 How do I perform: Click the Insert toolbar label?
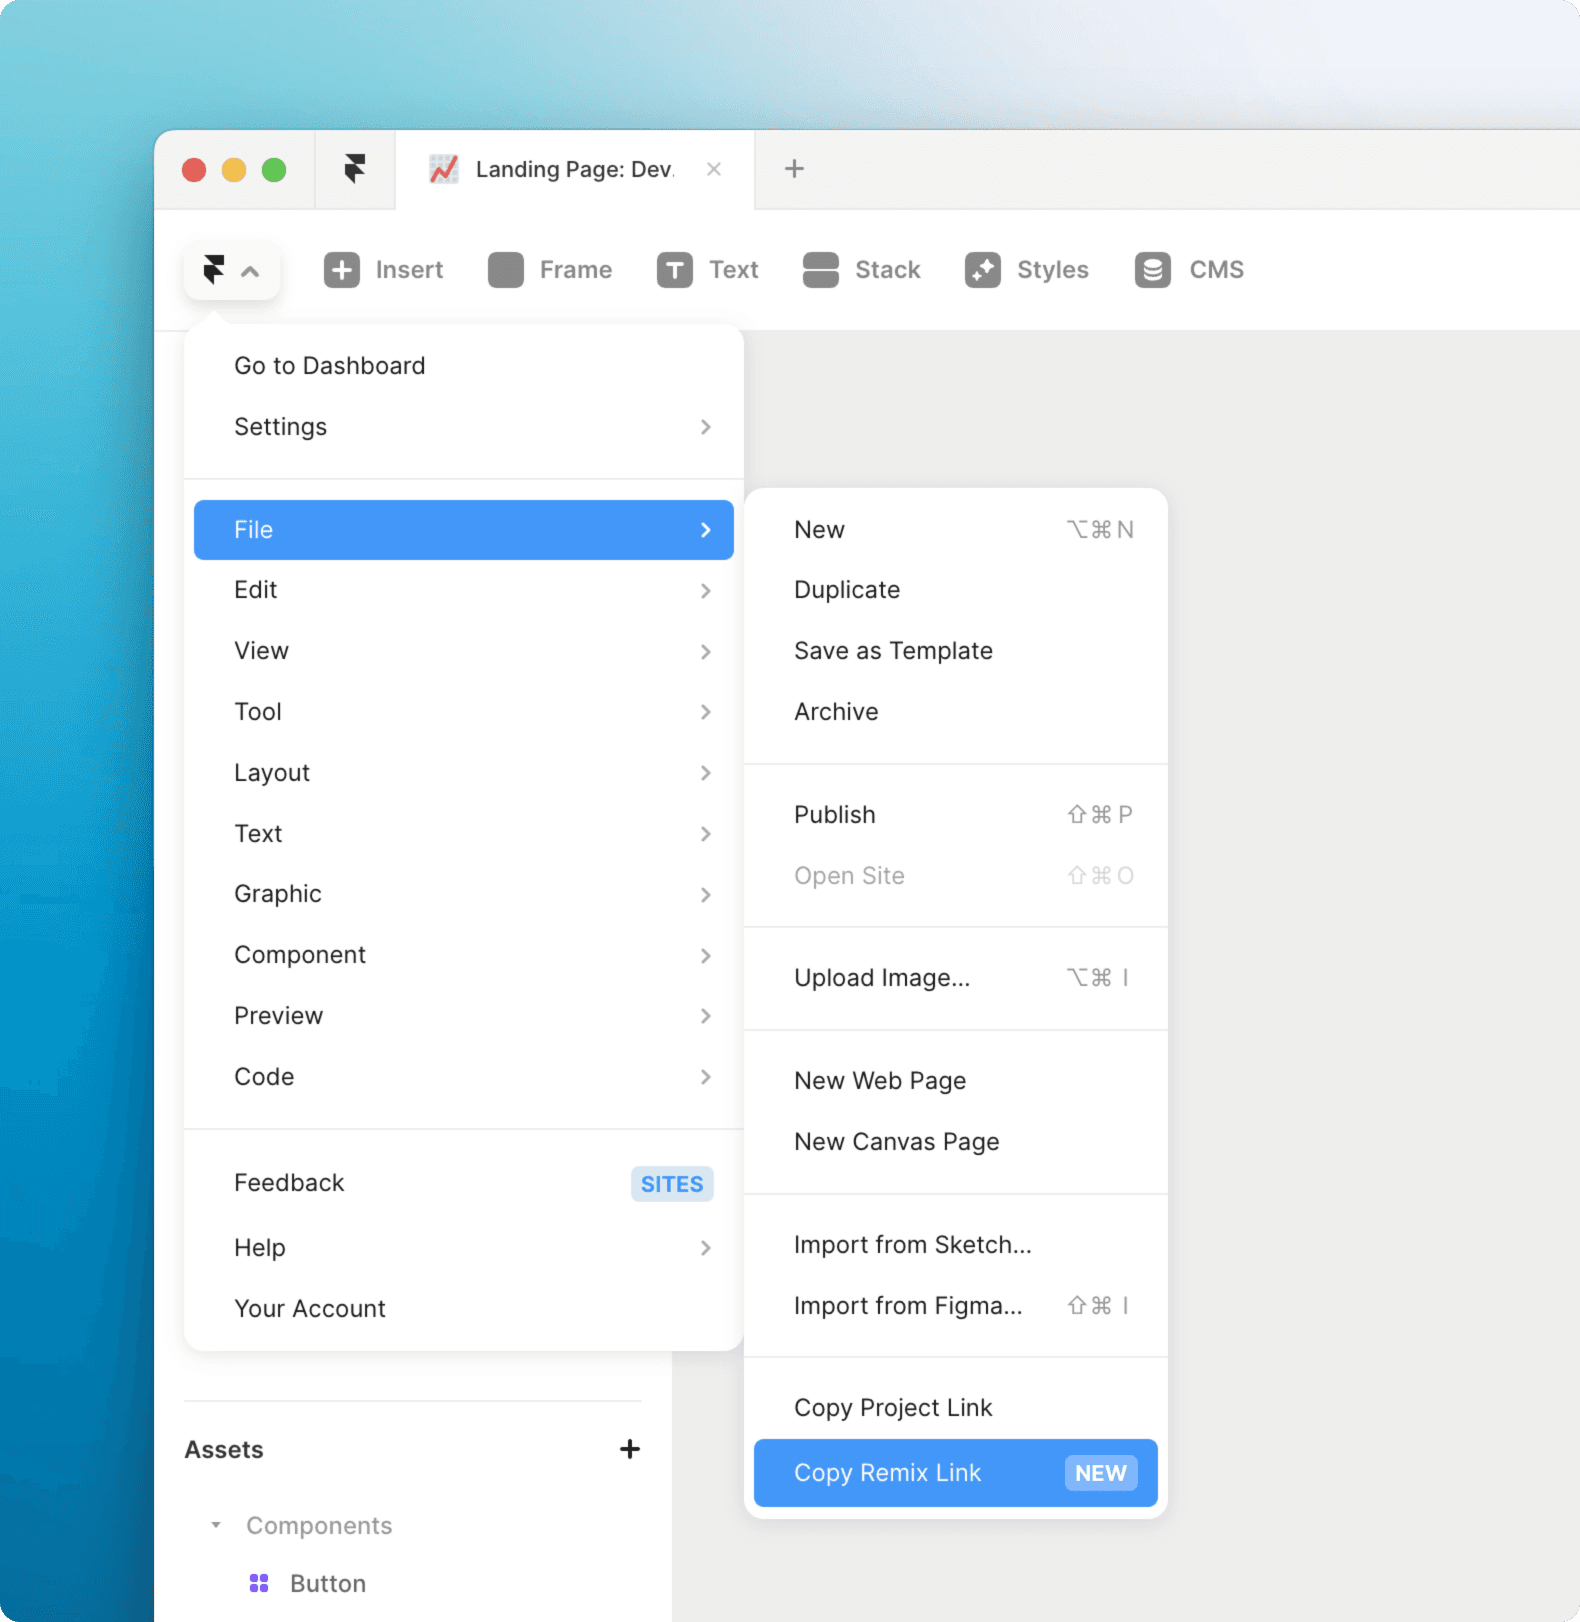409,270
